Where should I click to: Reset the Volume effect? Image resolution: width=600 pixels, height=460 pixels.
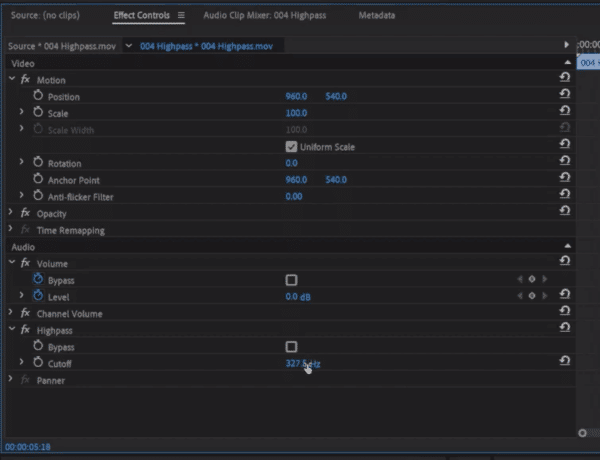pyautogui.click(x=565, y=261)
